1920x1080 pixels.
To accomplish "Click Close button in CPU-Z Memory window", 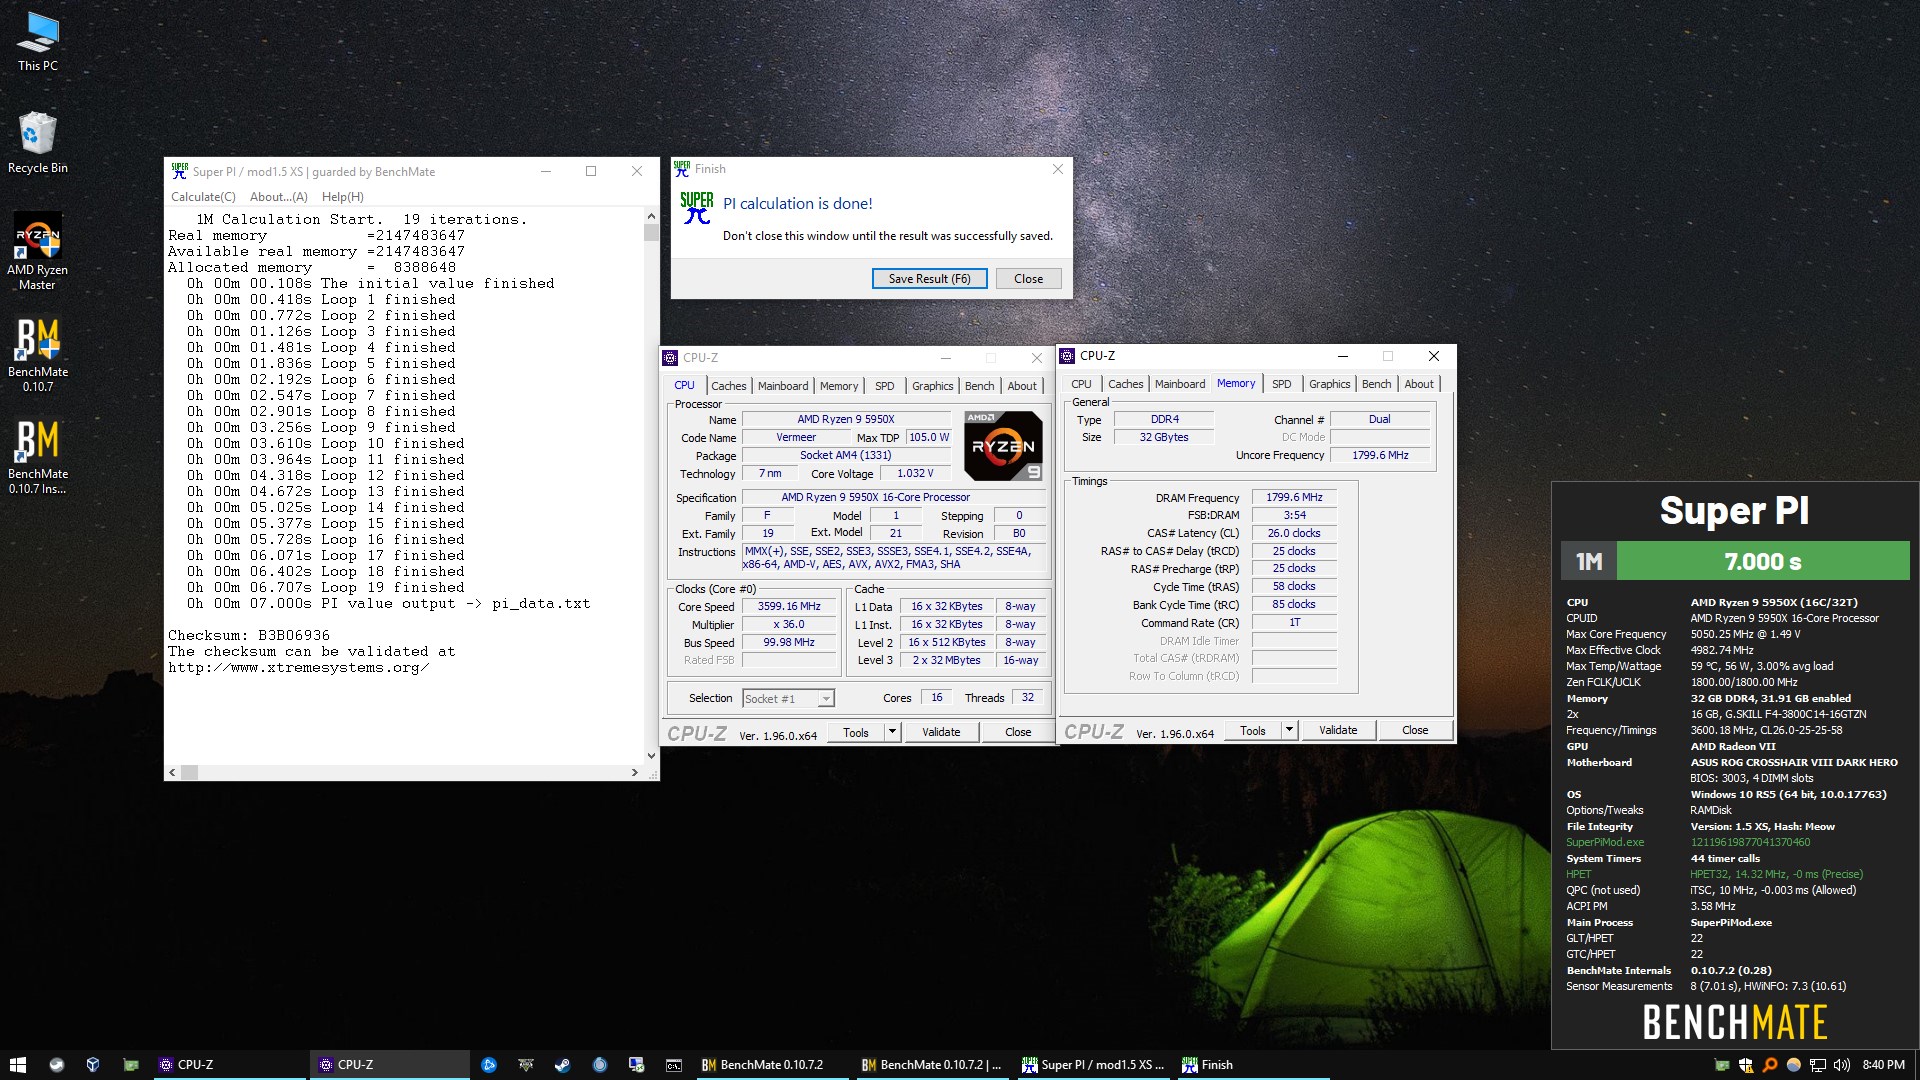I will click(1414, 730).
